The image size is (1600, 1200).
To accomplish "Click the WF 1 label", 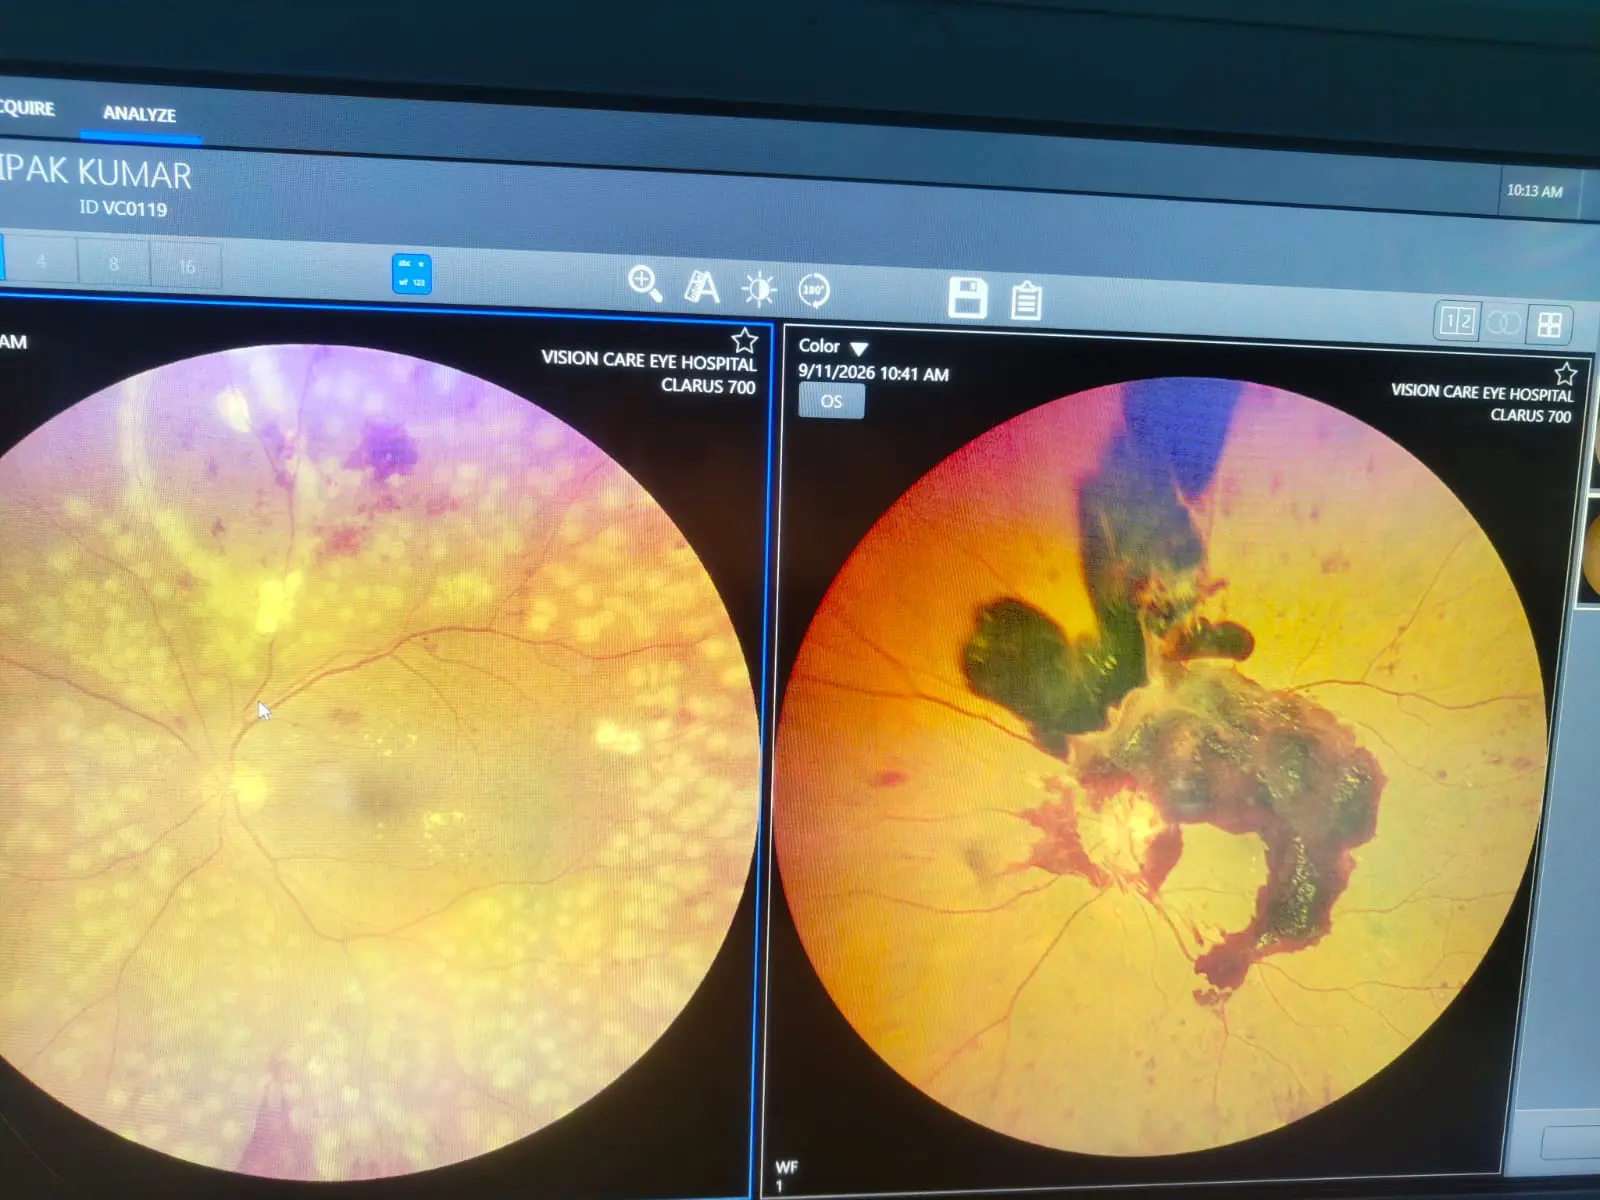I will point(786,1176).
